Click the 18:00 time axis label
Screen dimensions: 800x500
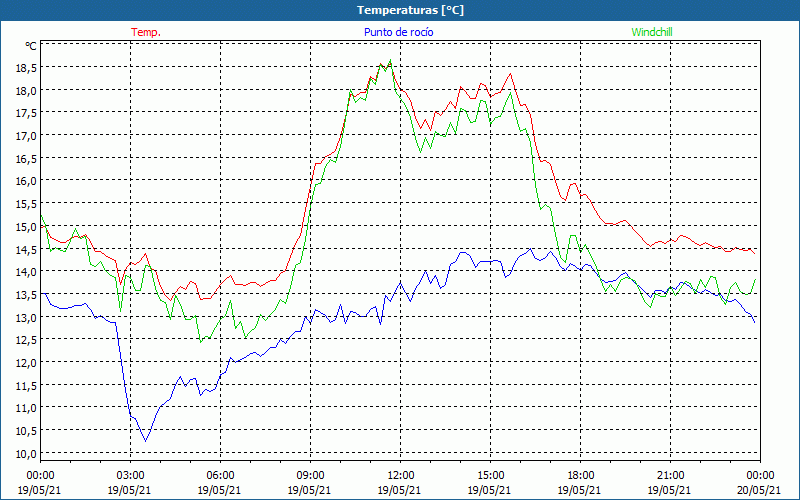tap(580, 475)
